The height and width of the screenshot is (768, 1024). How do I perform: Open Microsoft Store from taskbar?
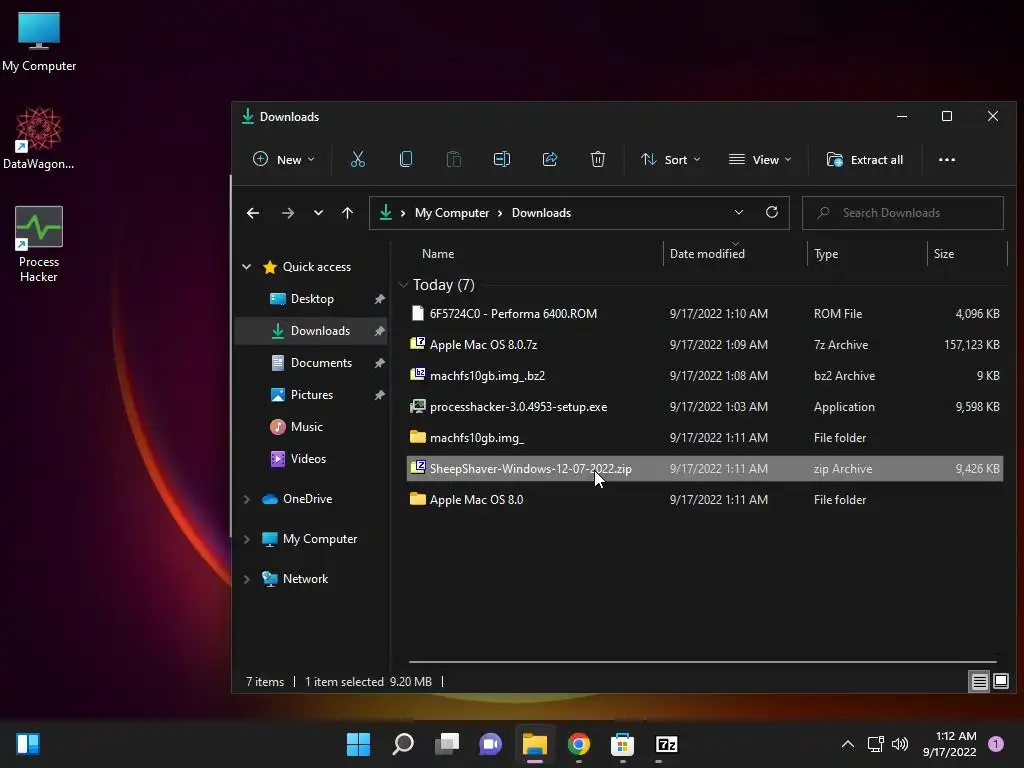[622, 744]
